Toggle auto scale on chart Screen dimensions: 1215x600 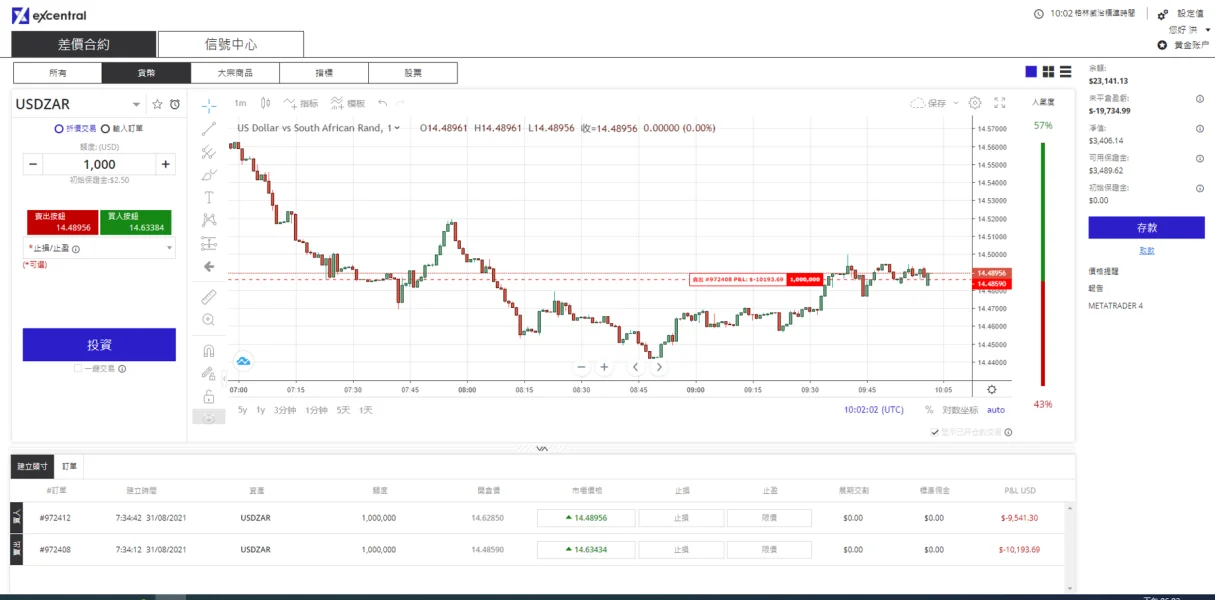coord(996,410)
